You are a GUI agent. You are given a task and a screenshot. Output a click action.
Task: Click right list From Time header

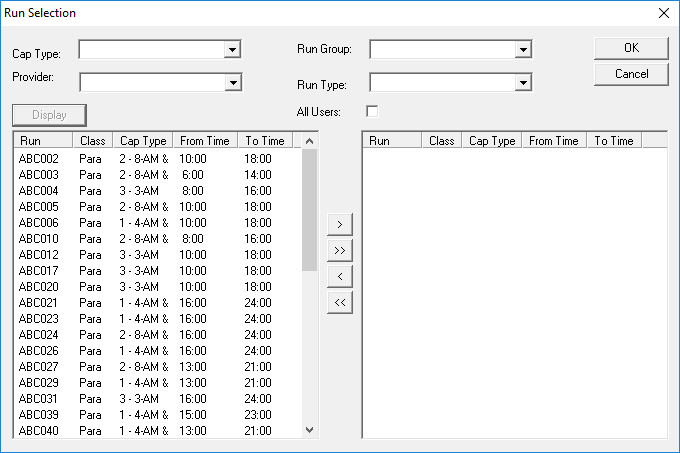tap(554, 141)
